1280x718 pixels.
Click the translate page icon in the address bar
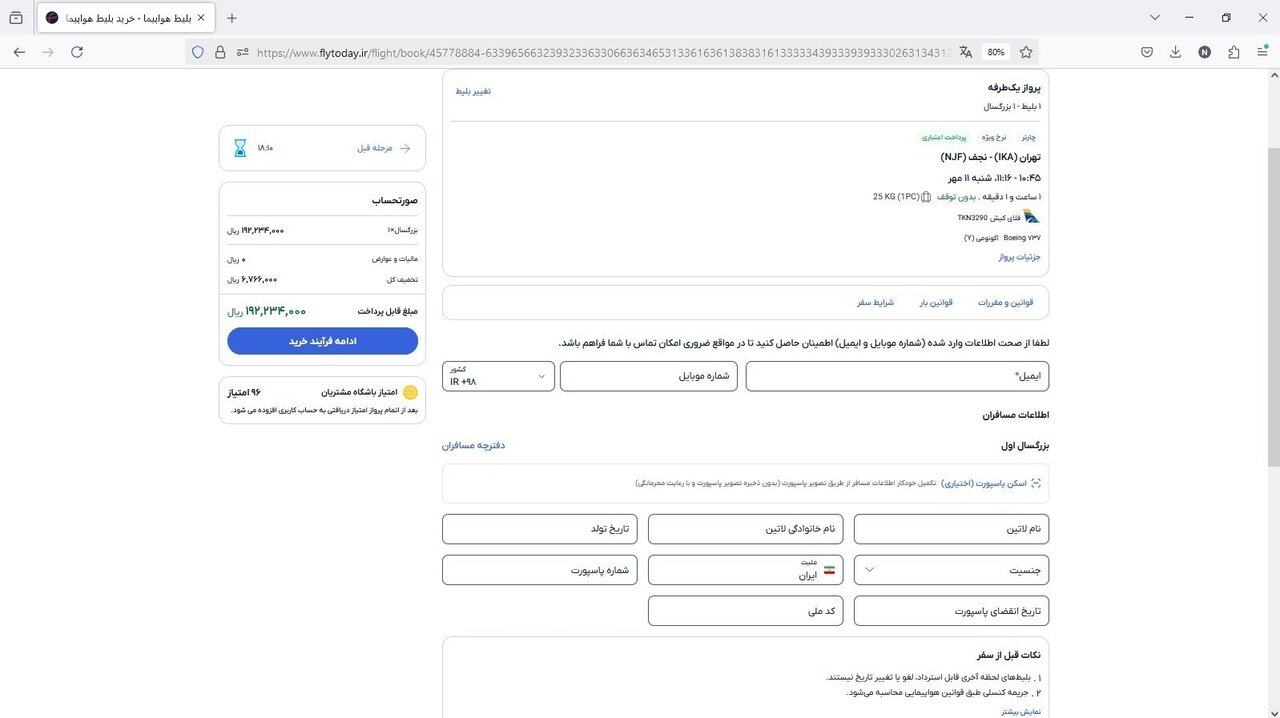click(966, 52)
